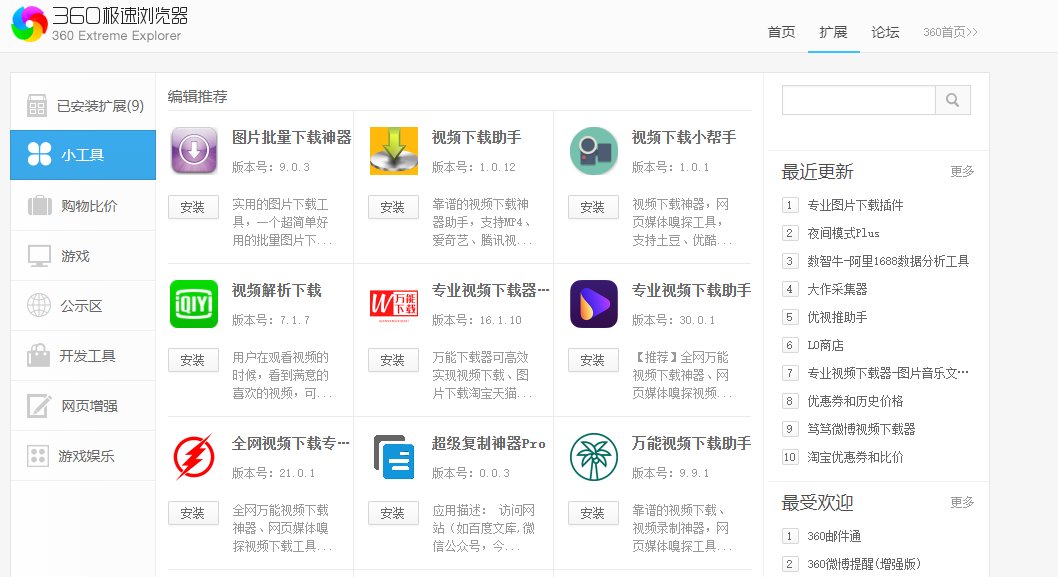Install 万能视频下载助手 extension
Screen dimensions: 1058x577
click(593, 514)
